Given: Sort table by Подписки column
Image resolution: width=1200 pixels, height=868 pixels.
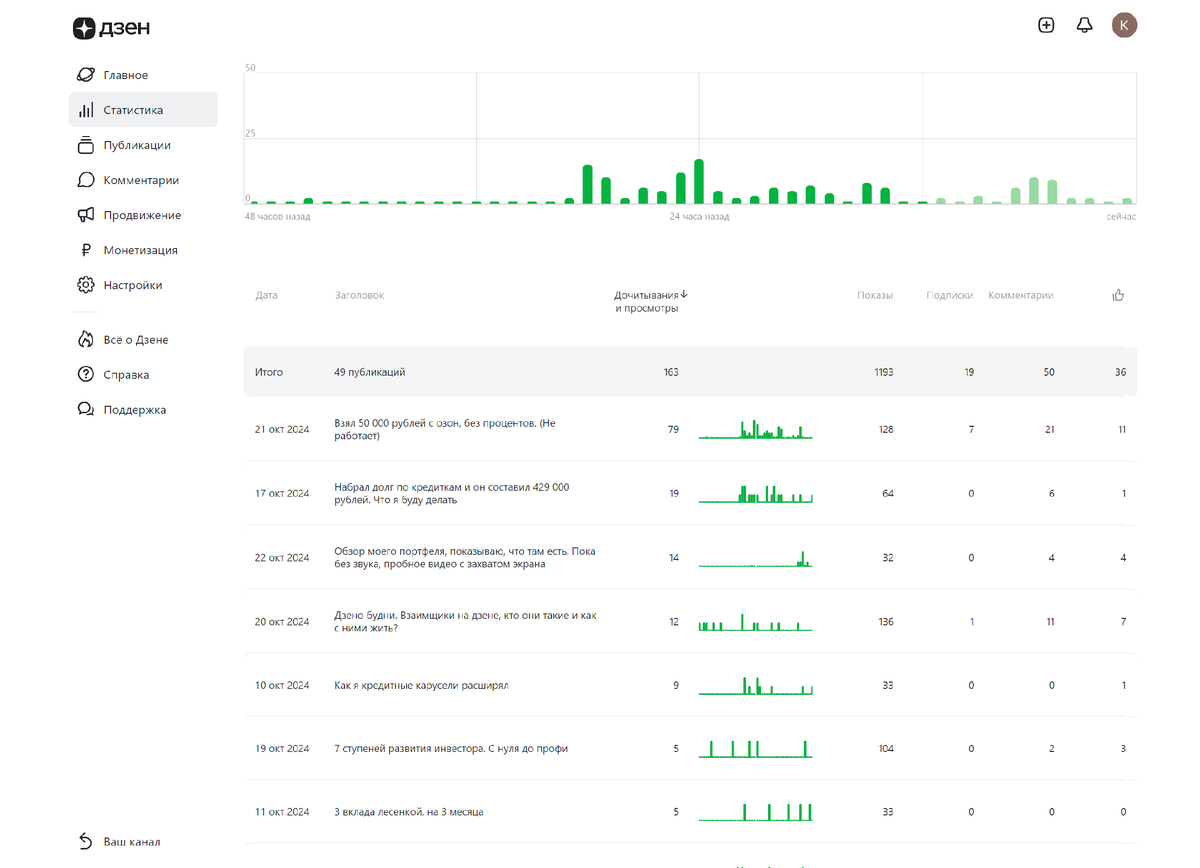Looking at the screenshot, I should tap(950, 295).
